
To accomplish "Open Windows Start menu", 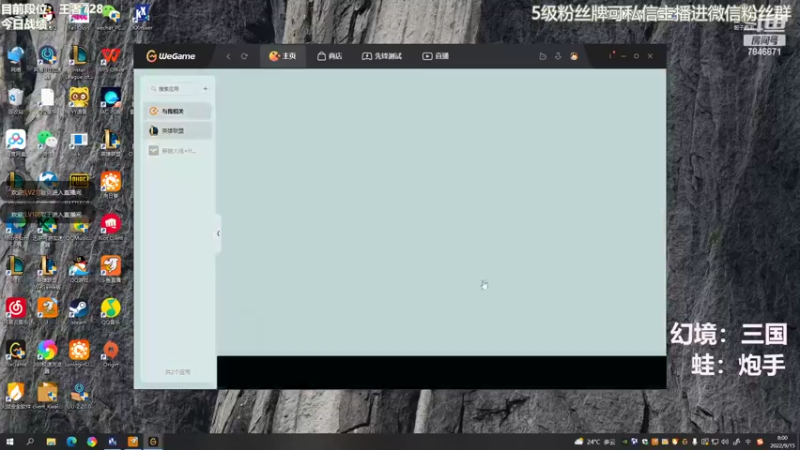I will click(10, 441).
